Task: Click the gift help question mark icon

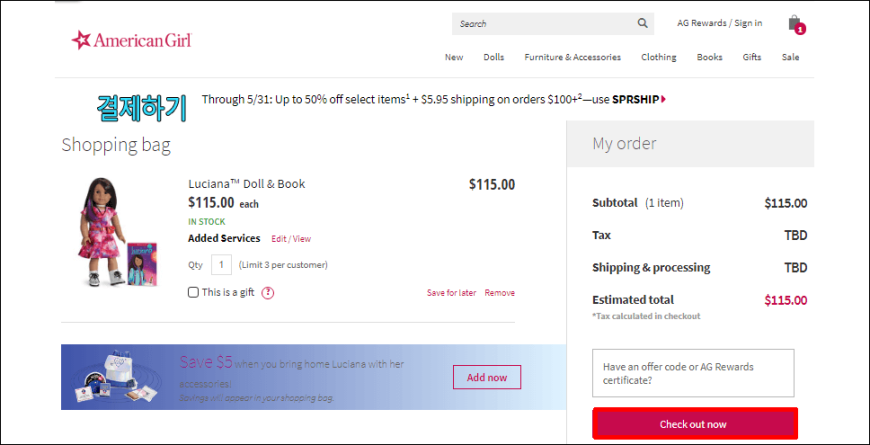Action: point(268,292)
